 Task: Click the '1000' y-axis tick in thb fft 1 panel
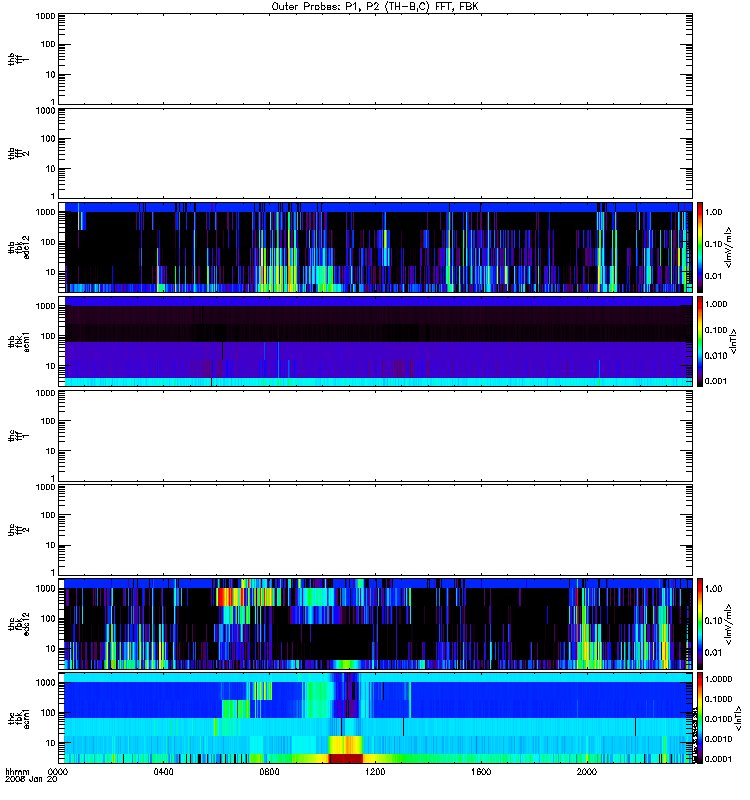point(45,16)
